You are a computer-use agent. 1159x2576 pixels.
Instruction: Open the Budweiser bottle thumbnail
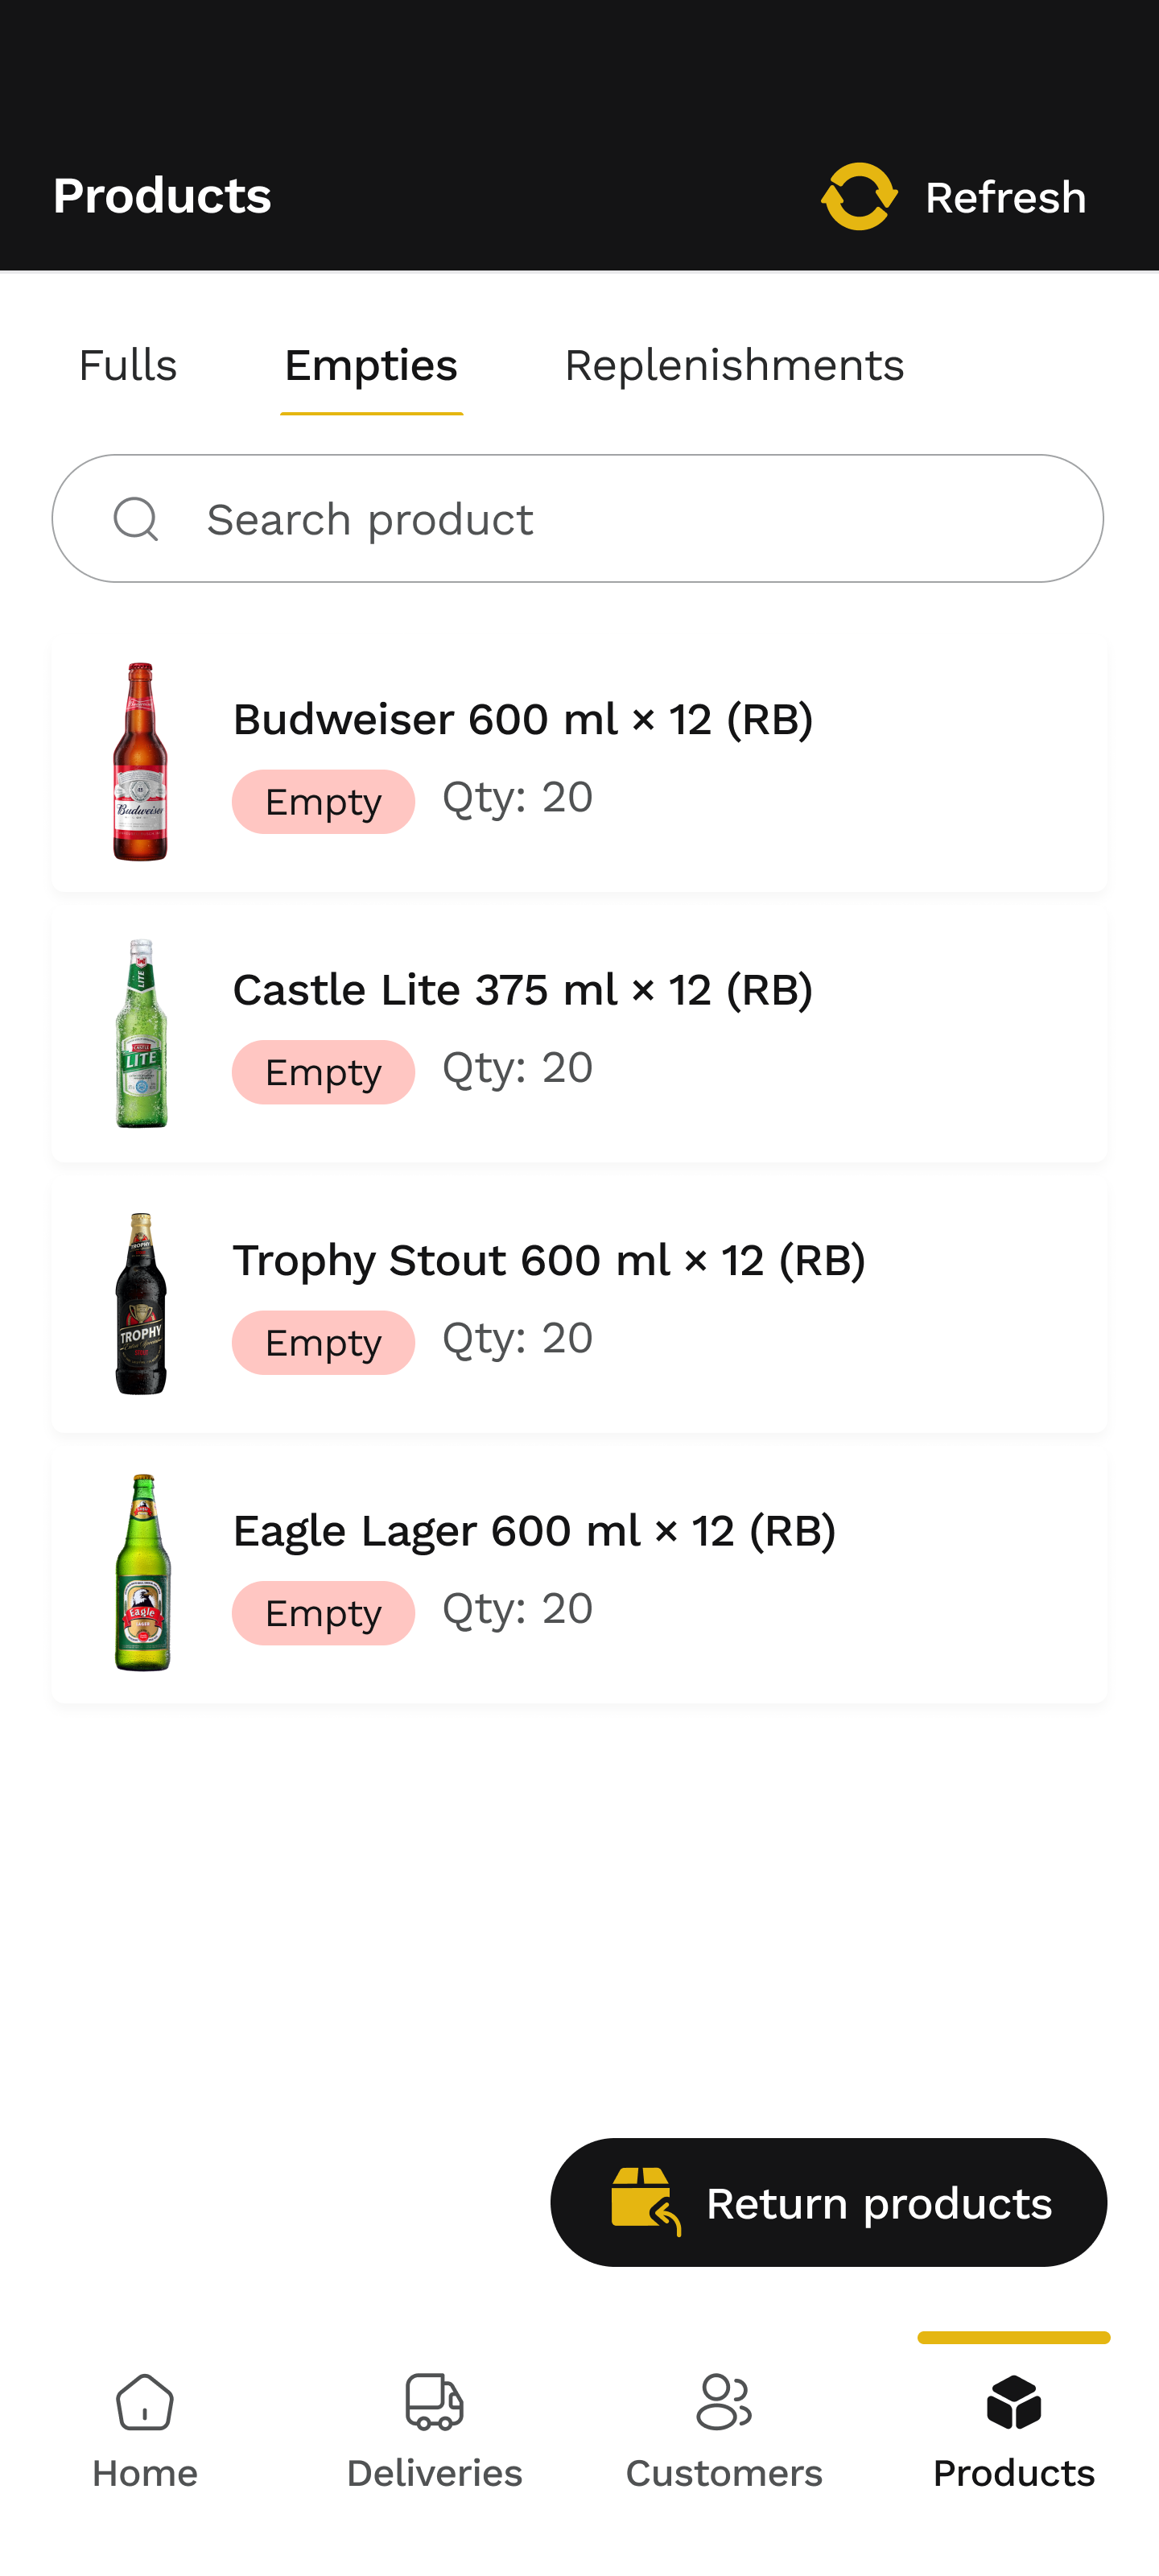tap(141, 762)
